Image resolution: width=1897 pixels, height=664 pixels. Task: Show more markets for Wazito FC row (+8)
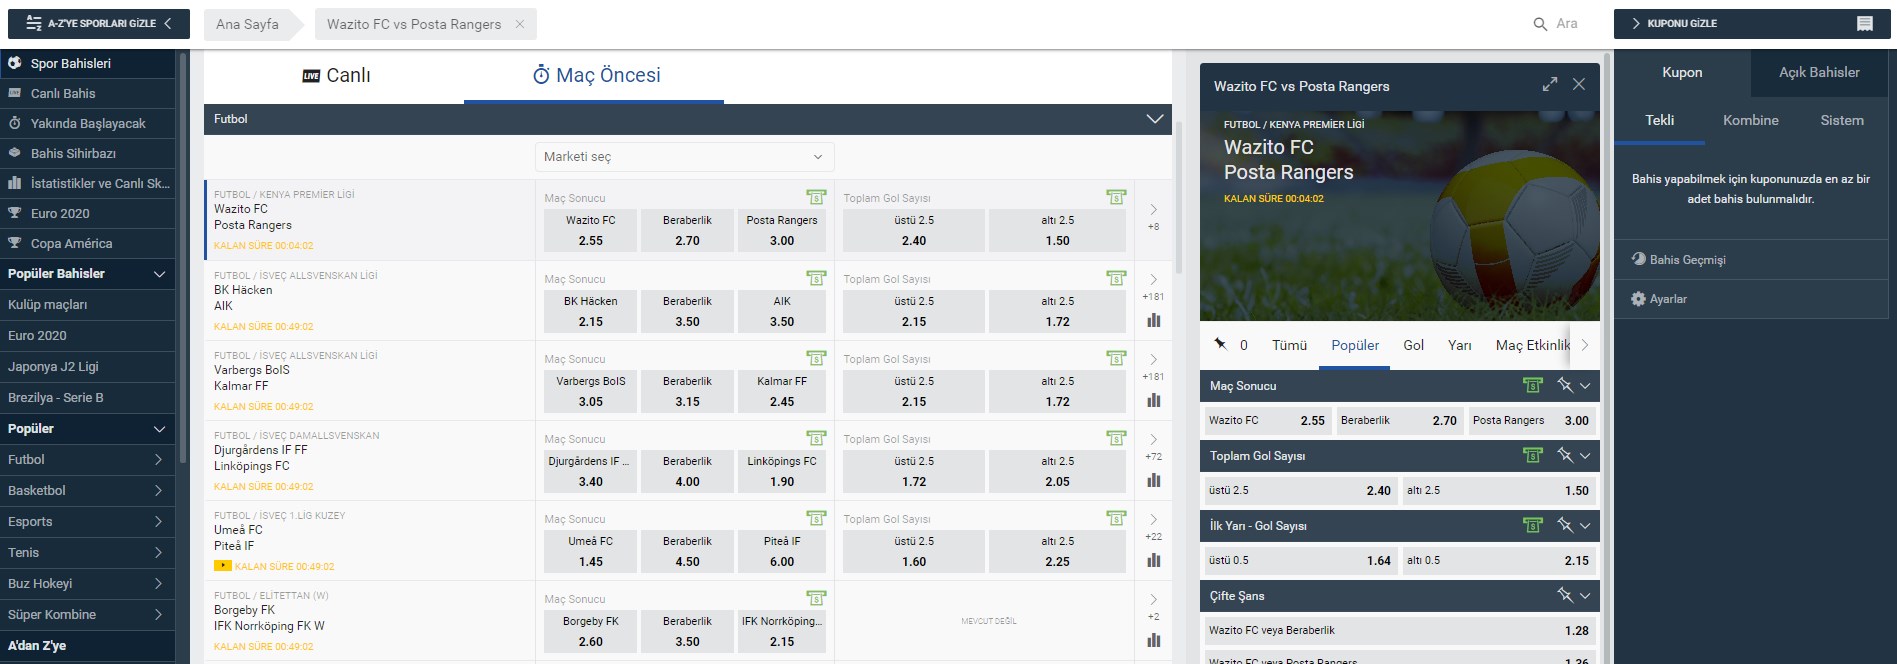(x=1154, y=216)
